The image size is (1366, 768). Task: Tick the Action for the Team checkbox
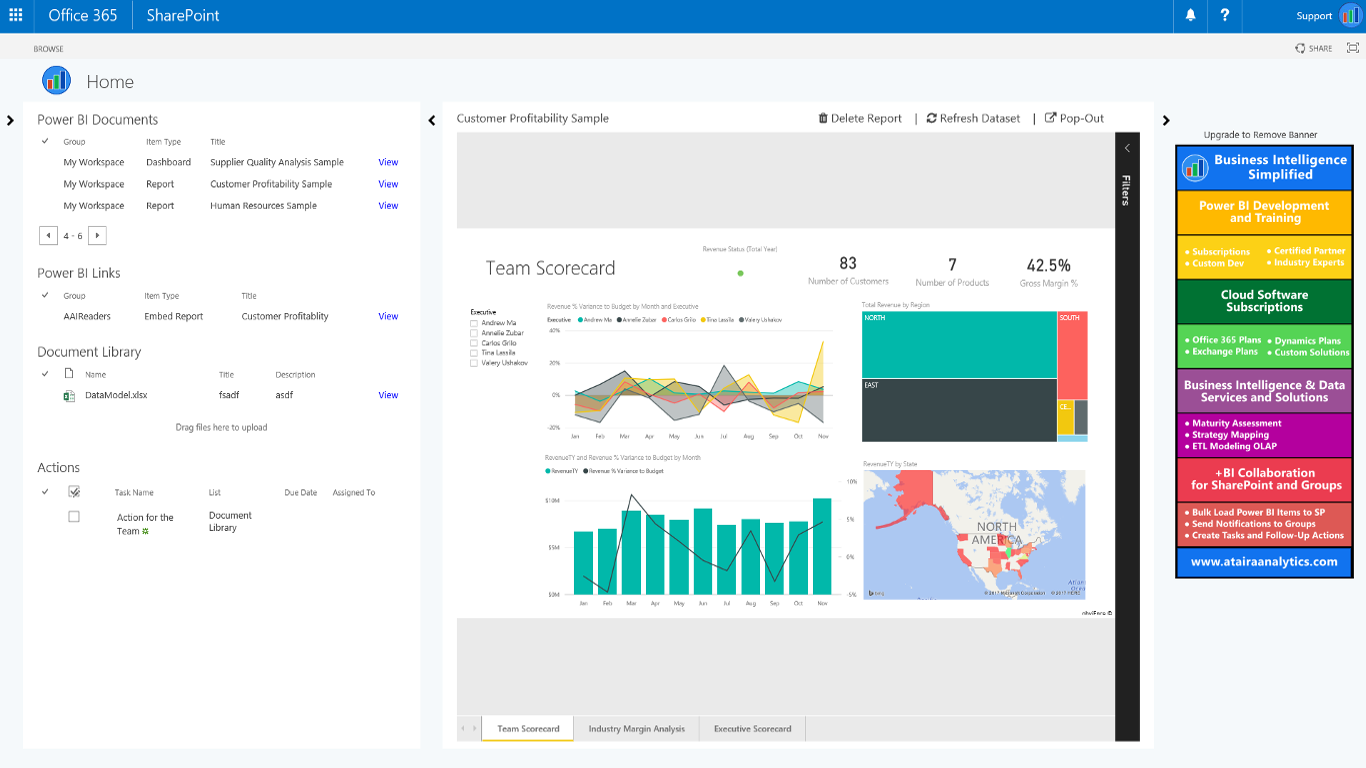(74, 517)
